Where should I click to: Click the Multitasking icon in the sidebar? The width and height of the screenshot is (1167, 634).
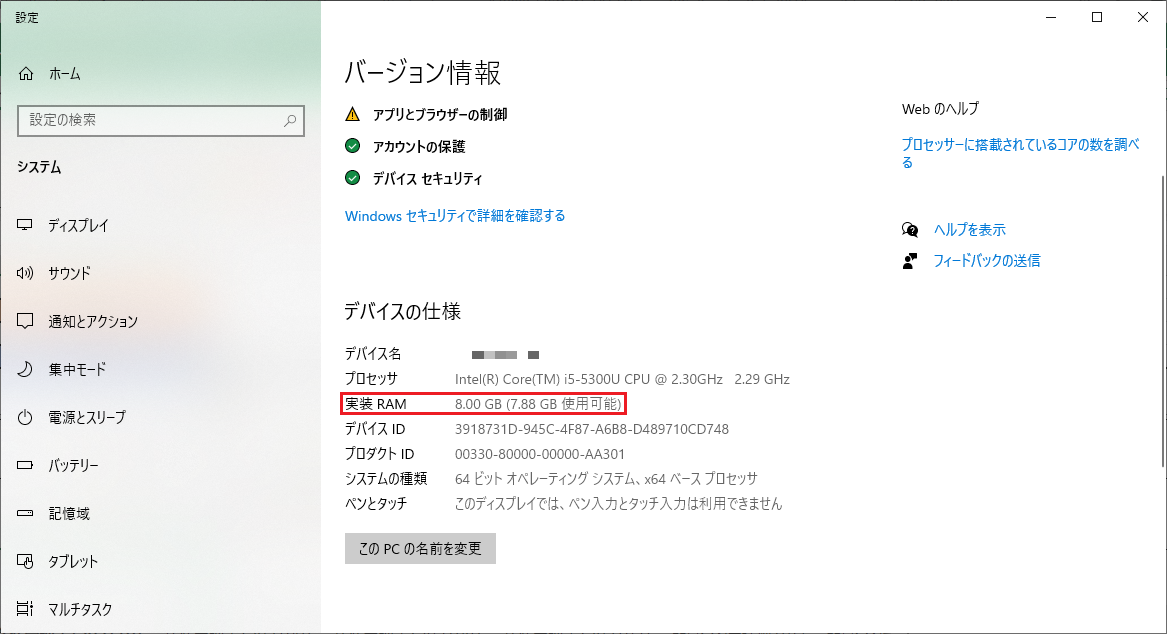(26, 609)
